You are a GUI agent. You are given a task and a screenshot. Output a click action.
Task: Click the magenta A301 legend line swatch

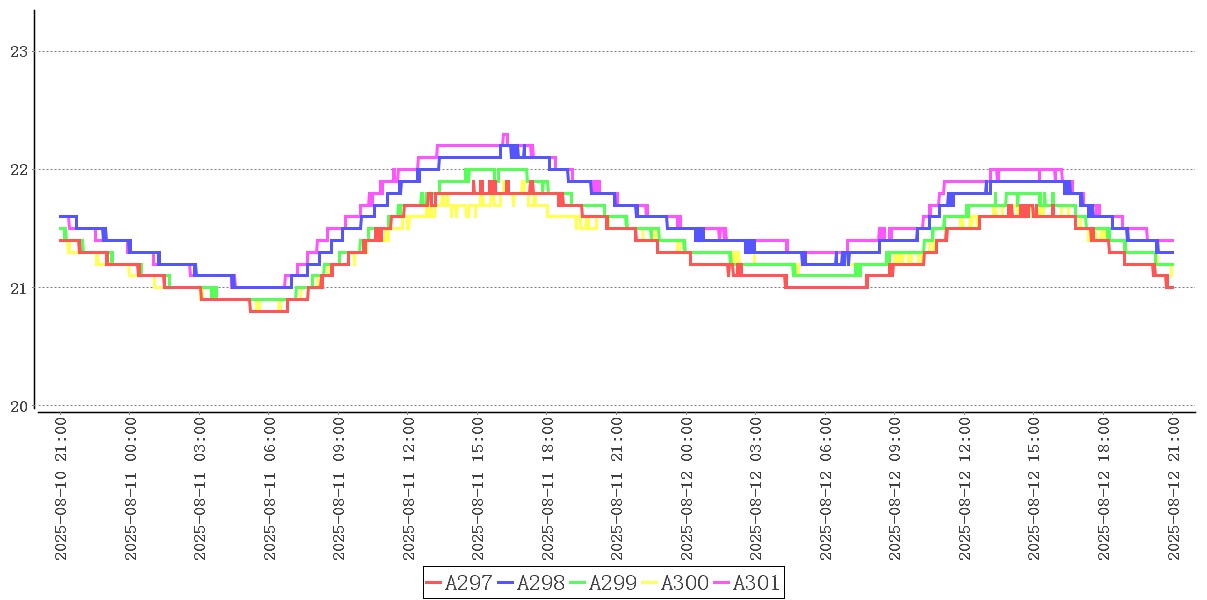pyautogui.click(x=722, y=583)
